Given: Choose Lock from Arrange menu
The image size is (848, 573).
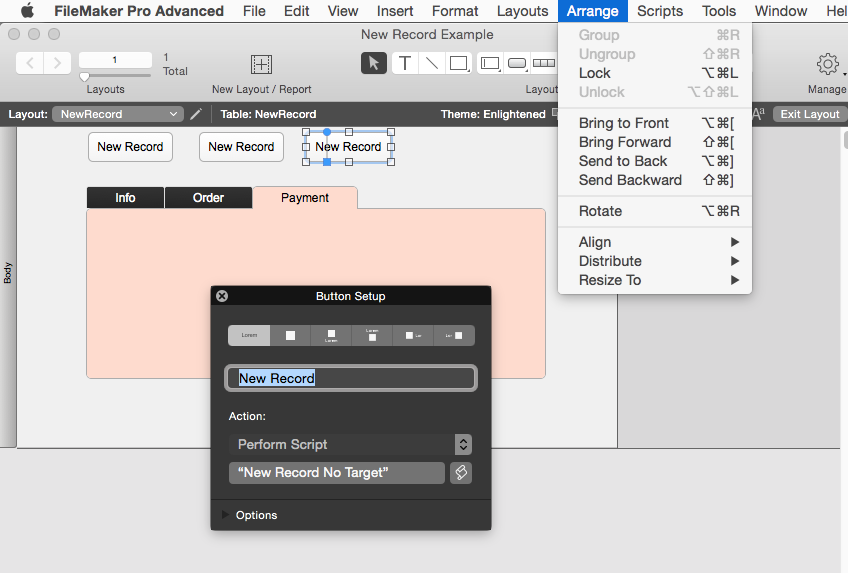Looking at the screenshot, I should [655, 73].
